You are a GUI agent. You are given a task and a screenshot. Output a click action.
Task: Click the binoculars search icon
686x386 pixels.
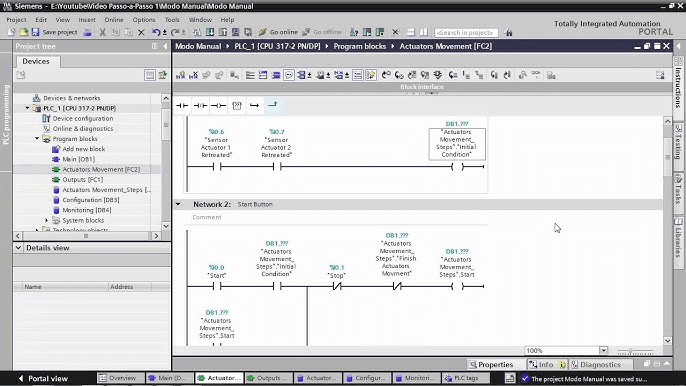508,32
